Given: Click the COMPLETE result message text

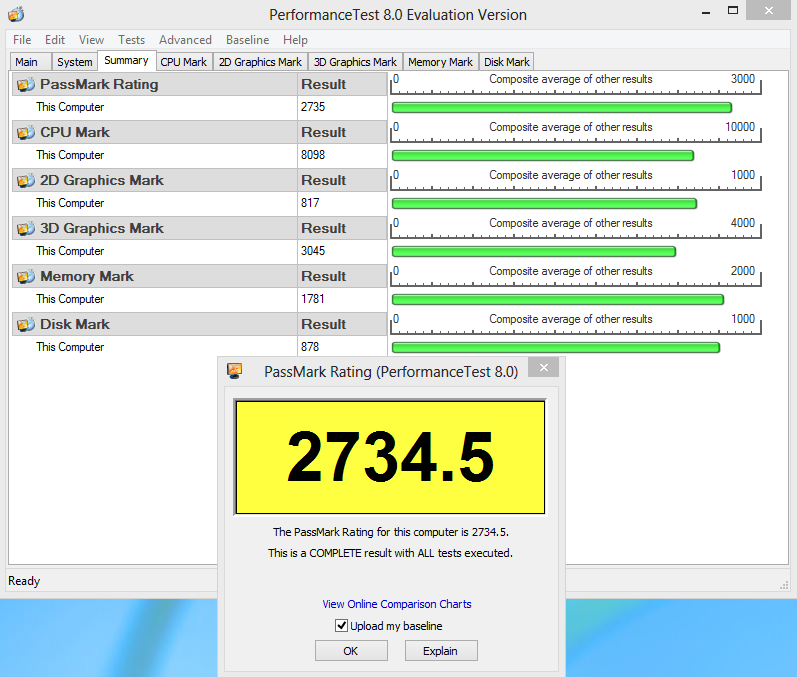Looking at the screenshot, I should (x=390, y=553).
